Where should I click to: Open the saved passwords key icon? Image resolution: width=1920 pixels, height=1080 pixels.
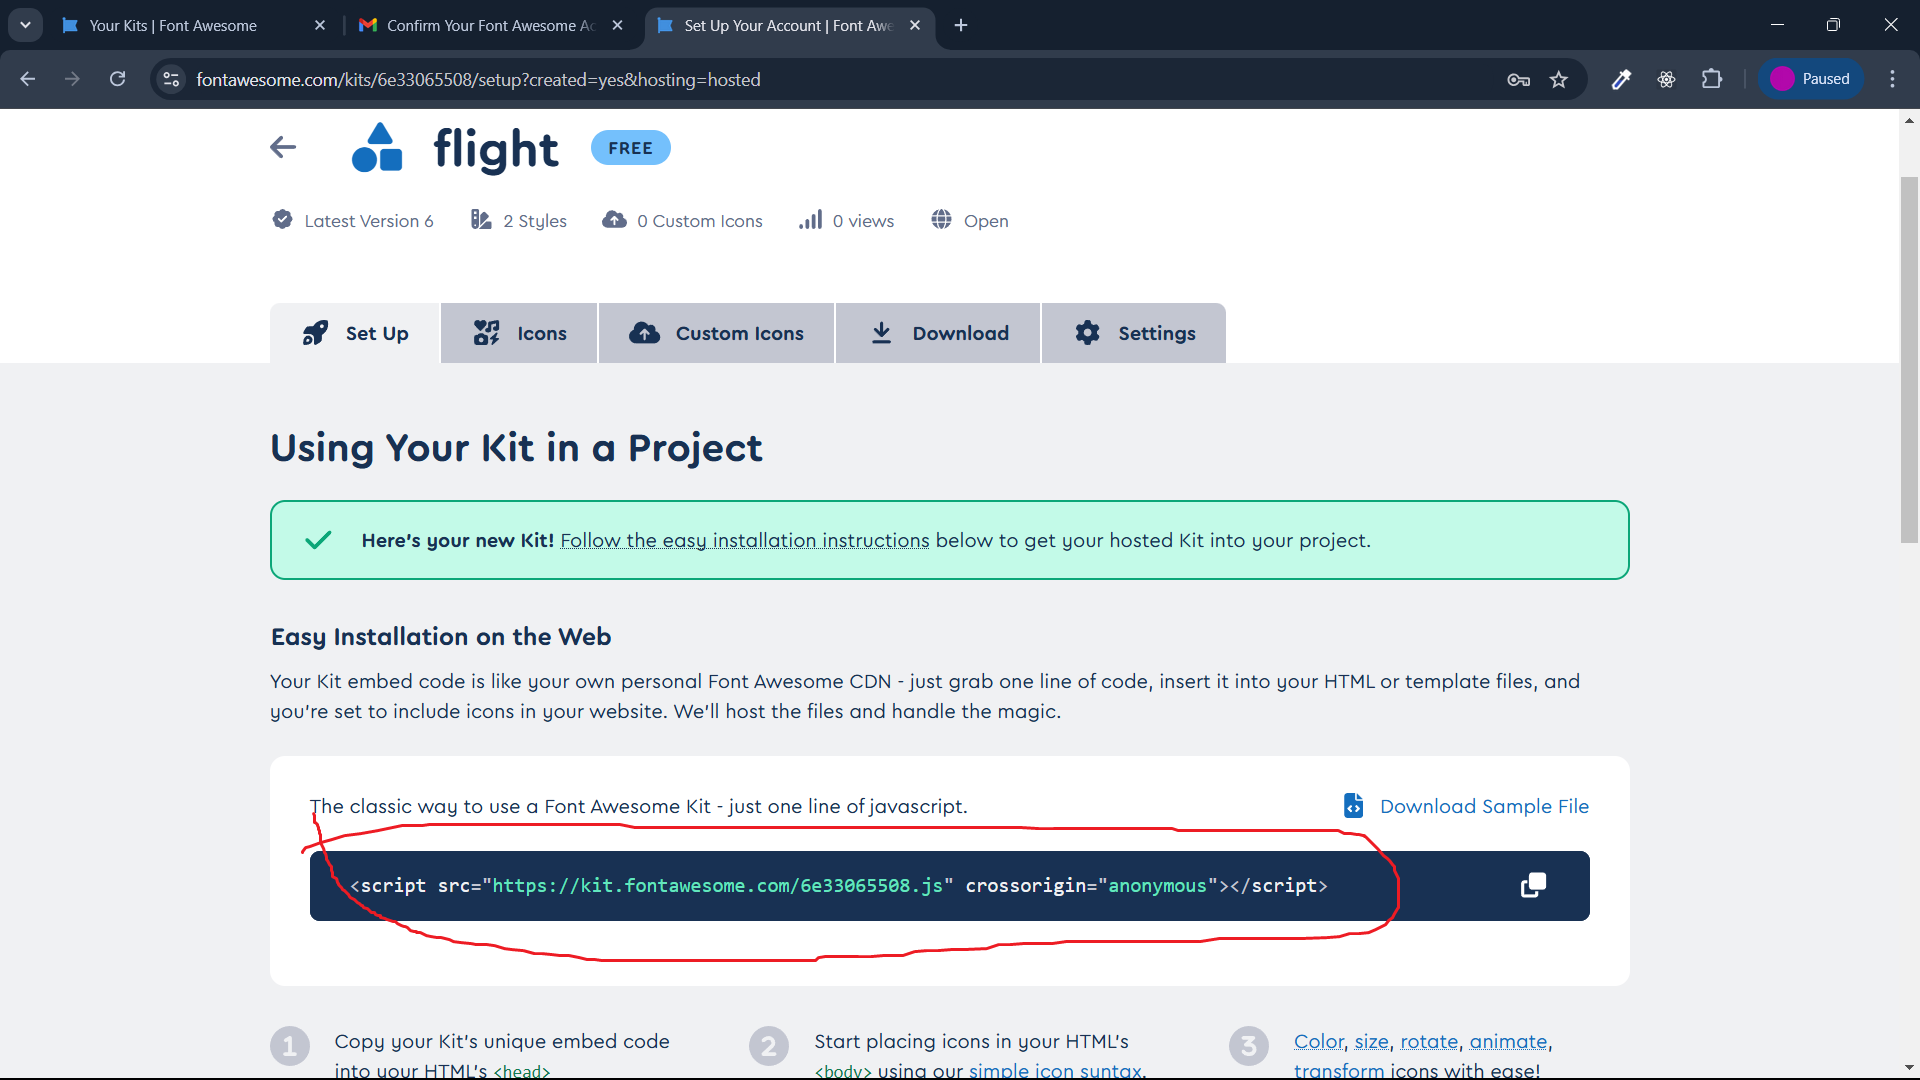1518,80
